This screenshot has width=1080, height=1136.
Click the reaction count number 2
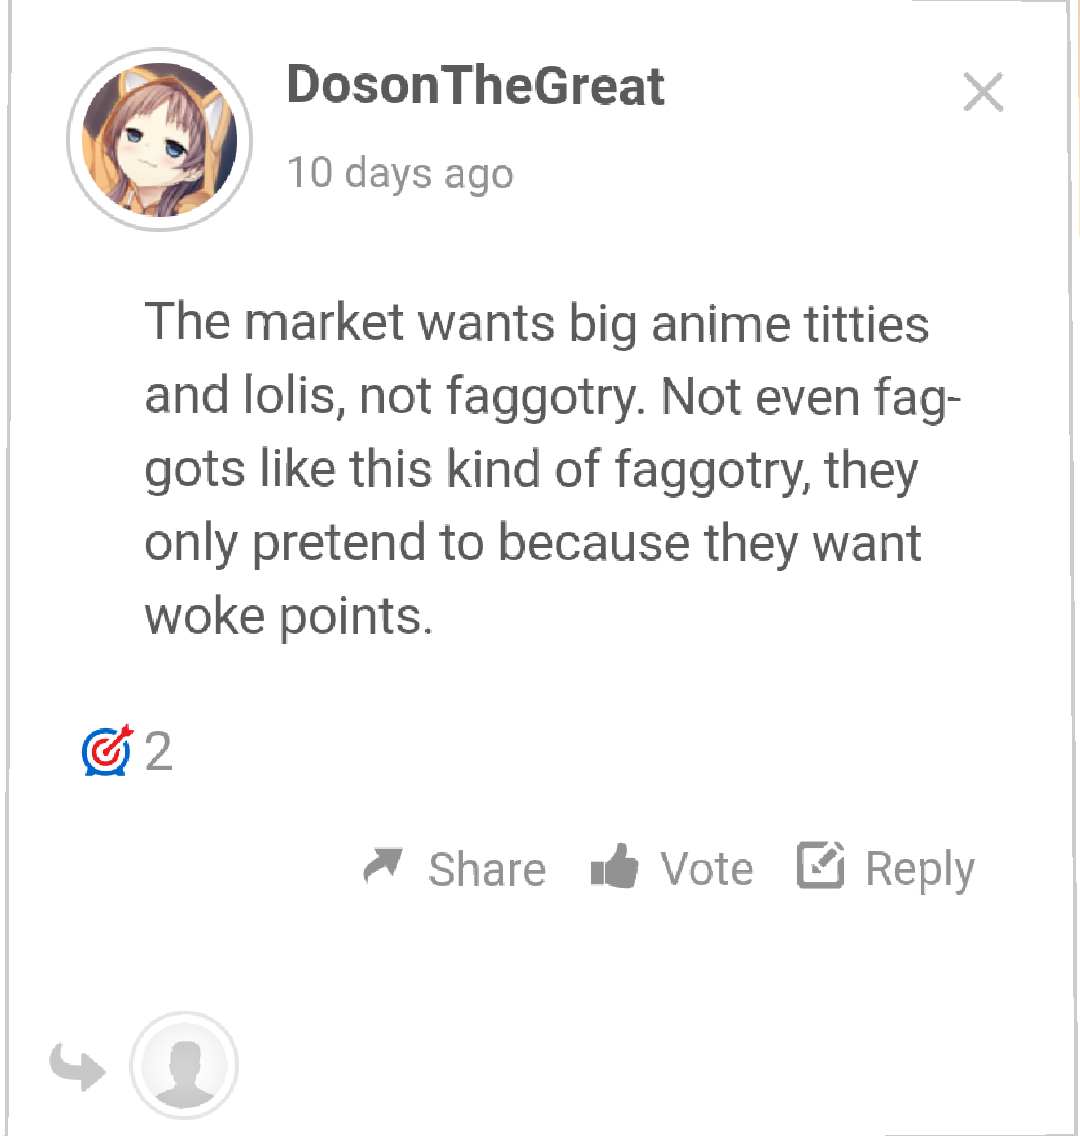159,751
